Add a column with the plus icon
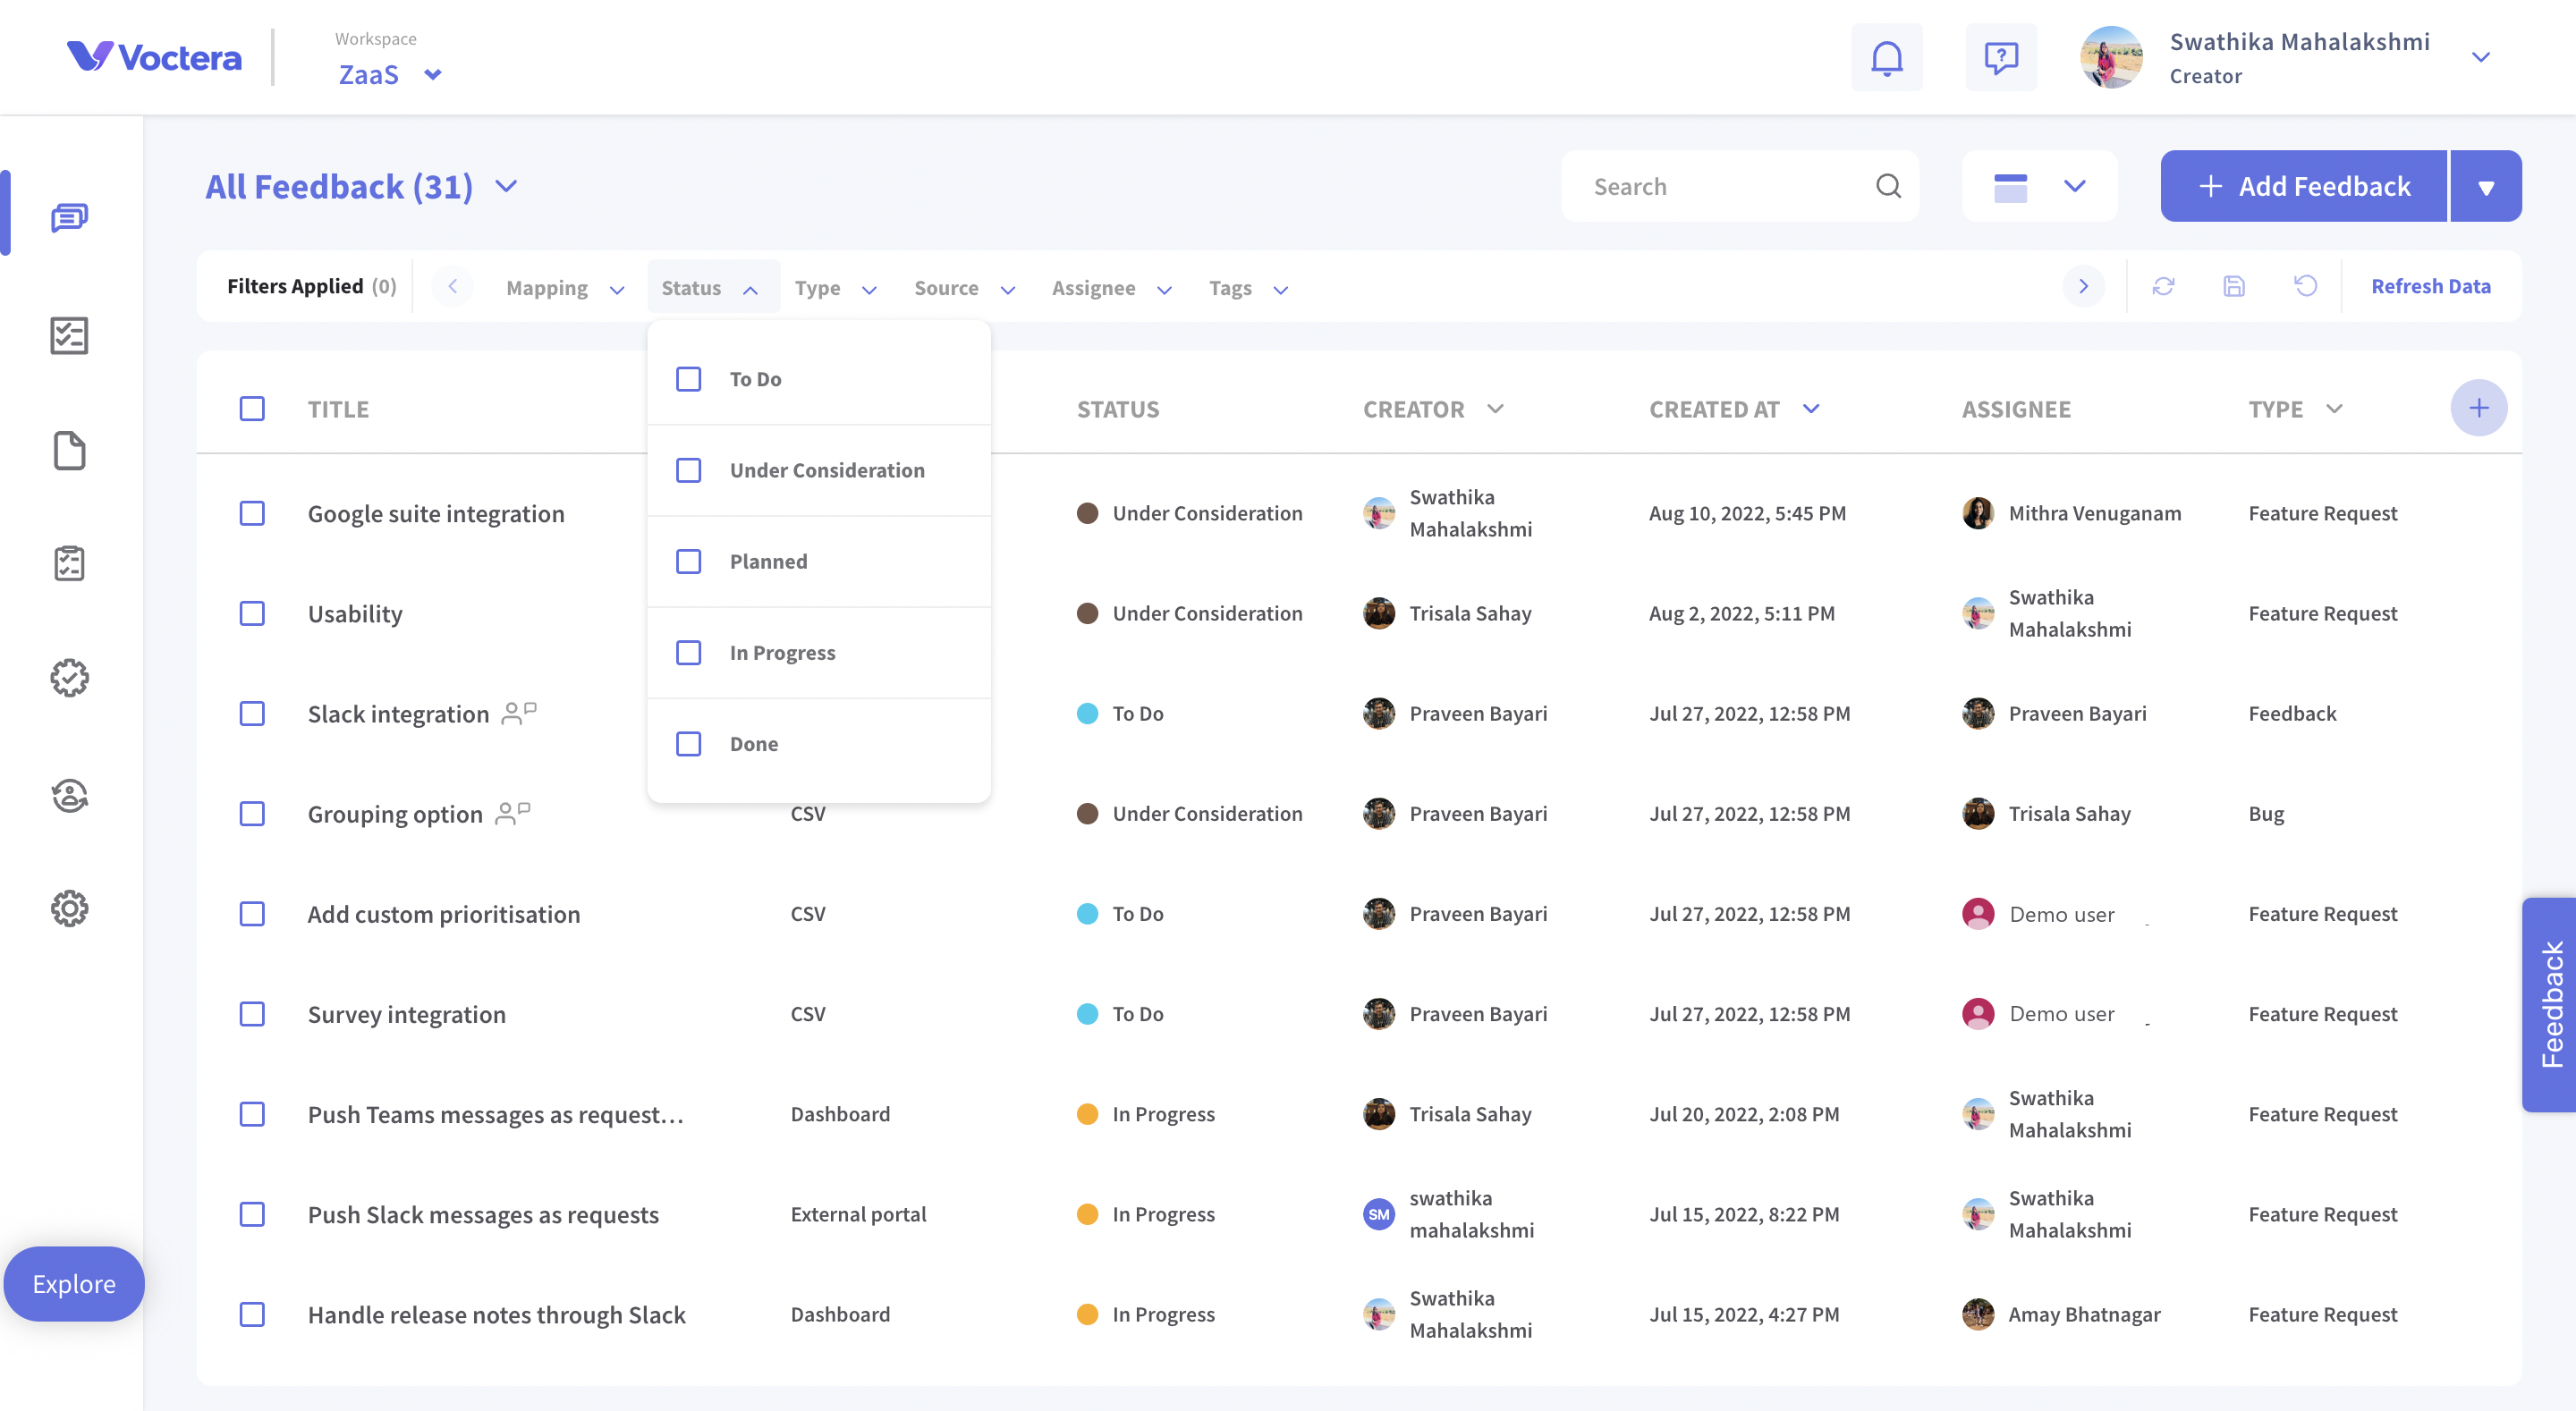 [2478, 408]
